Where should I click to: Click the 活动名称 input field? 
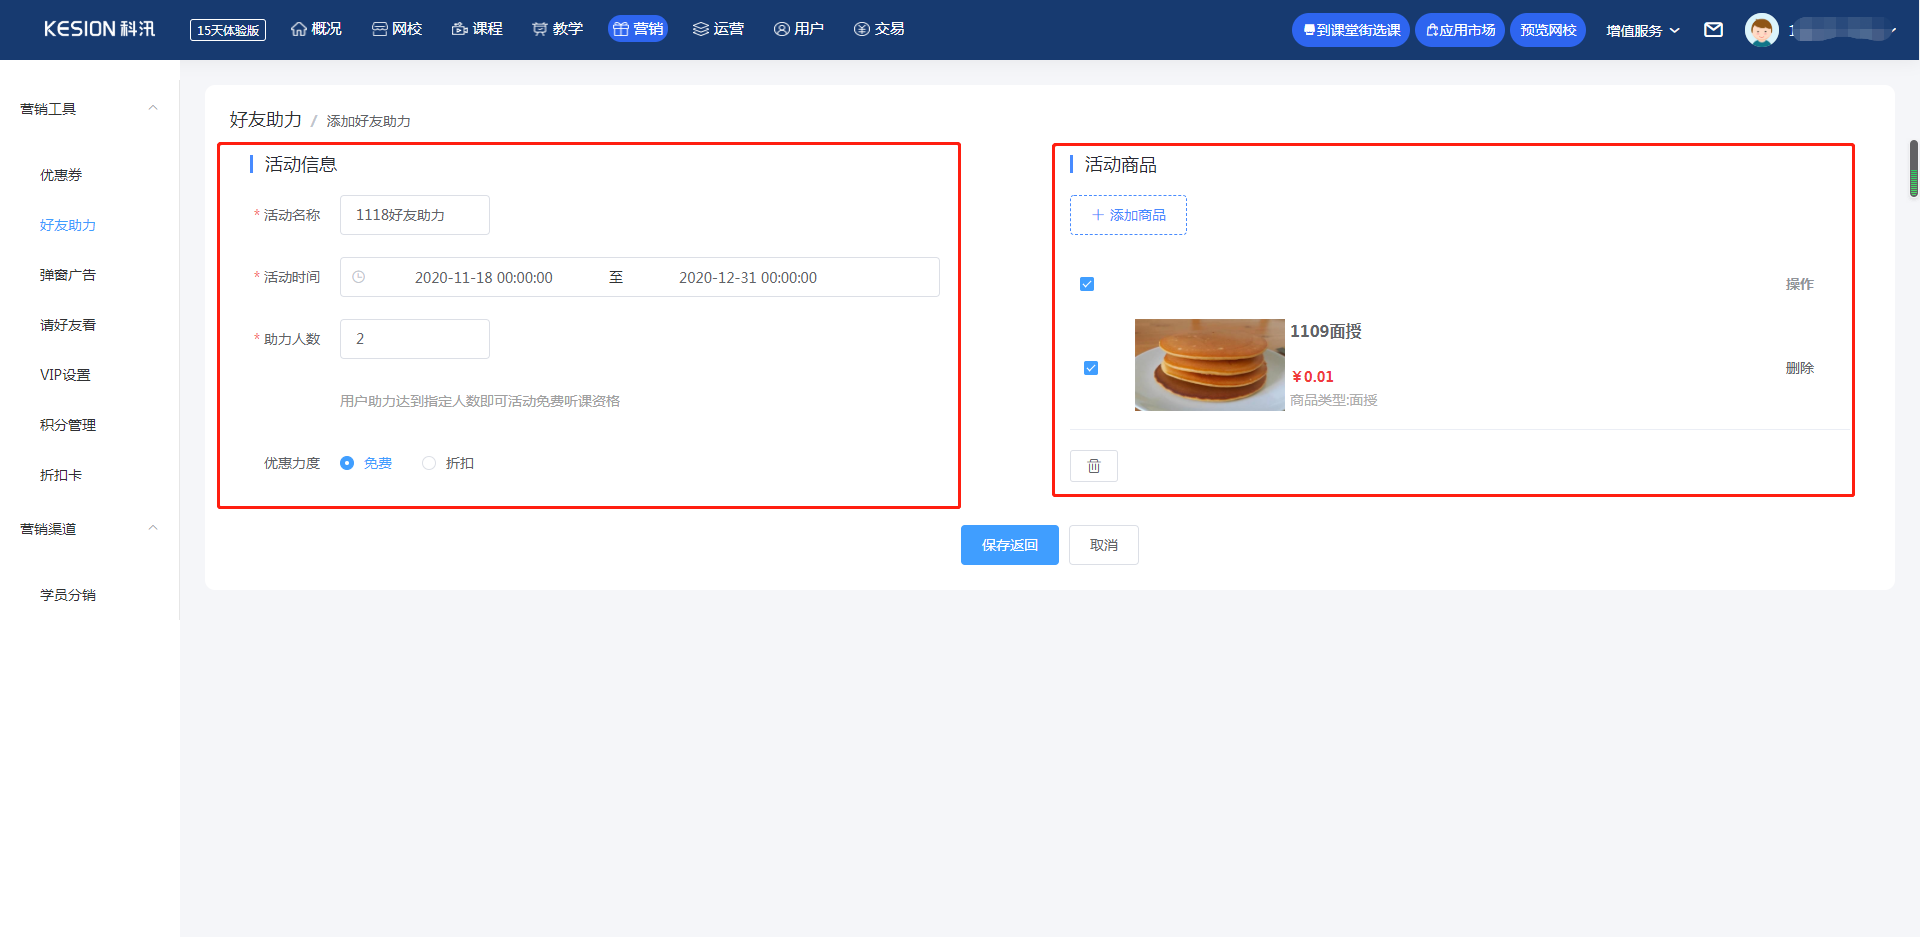pos(415,215)
